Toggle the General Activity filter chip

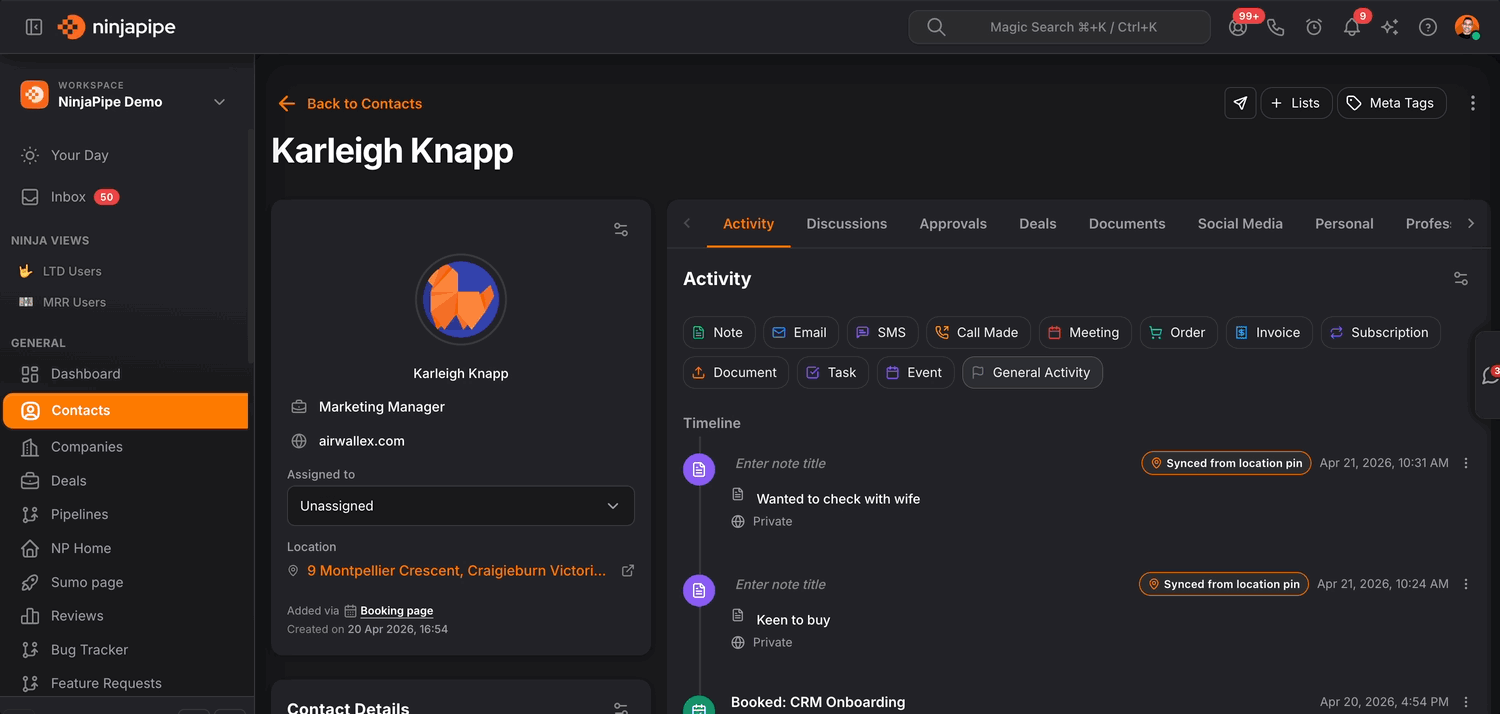tap(1031, 373)
